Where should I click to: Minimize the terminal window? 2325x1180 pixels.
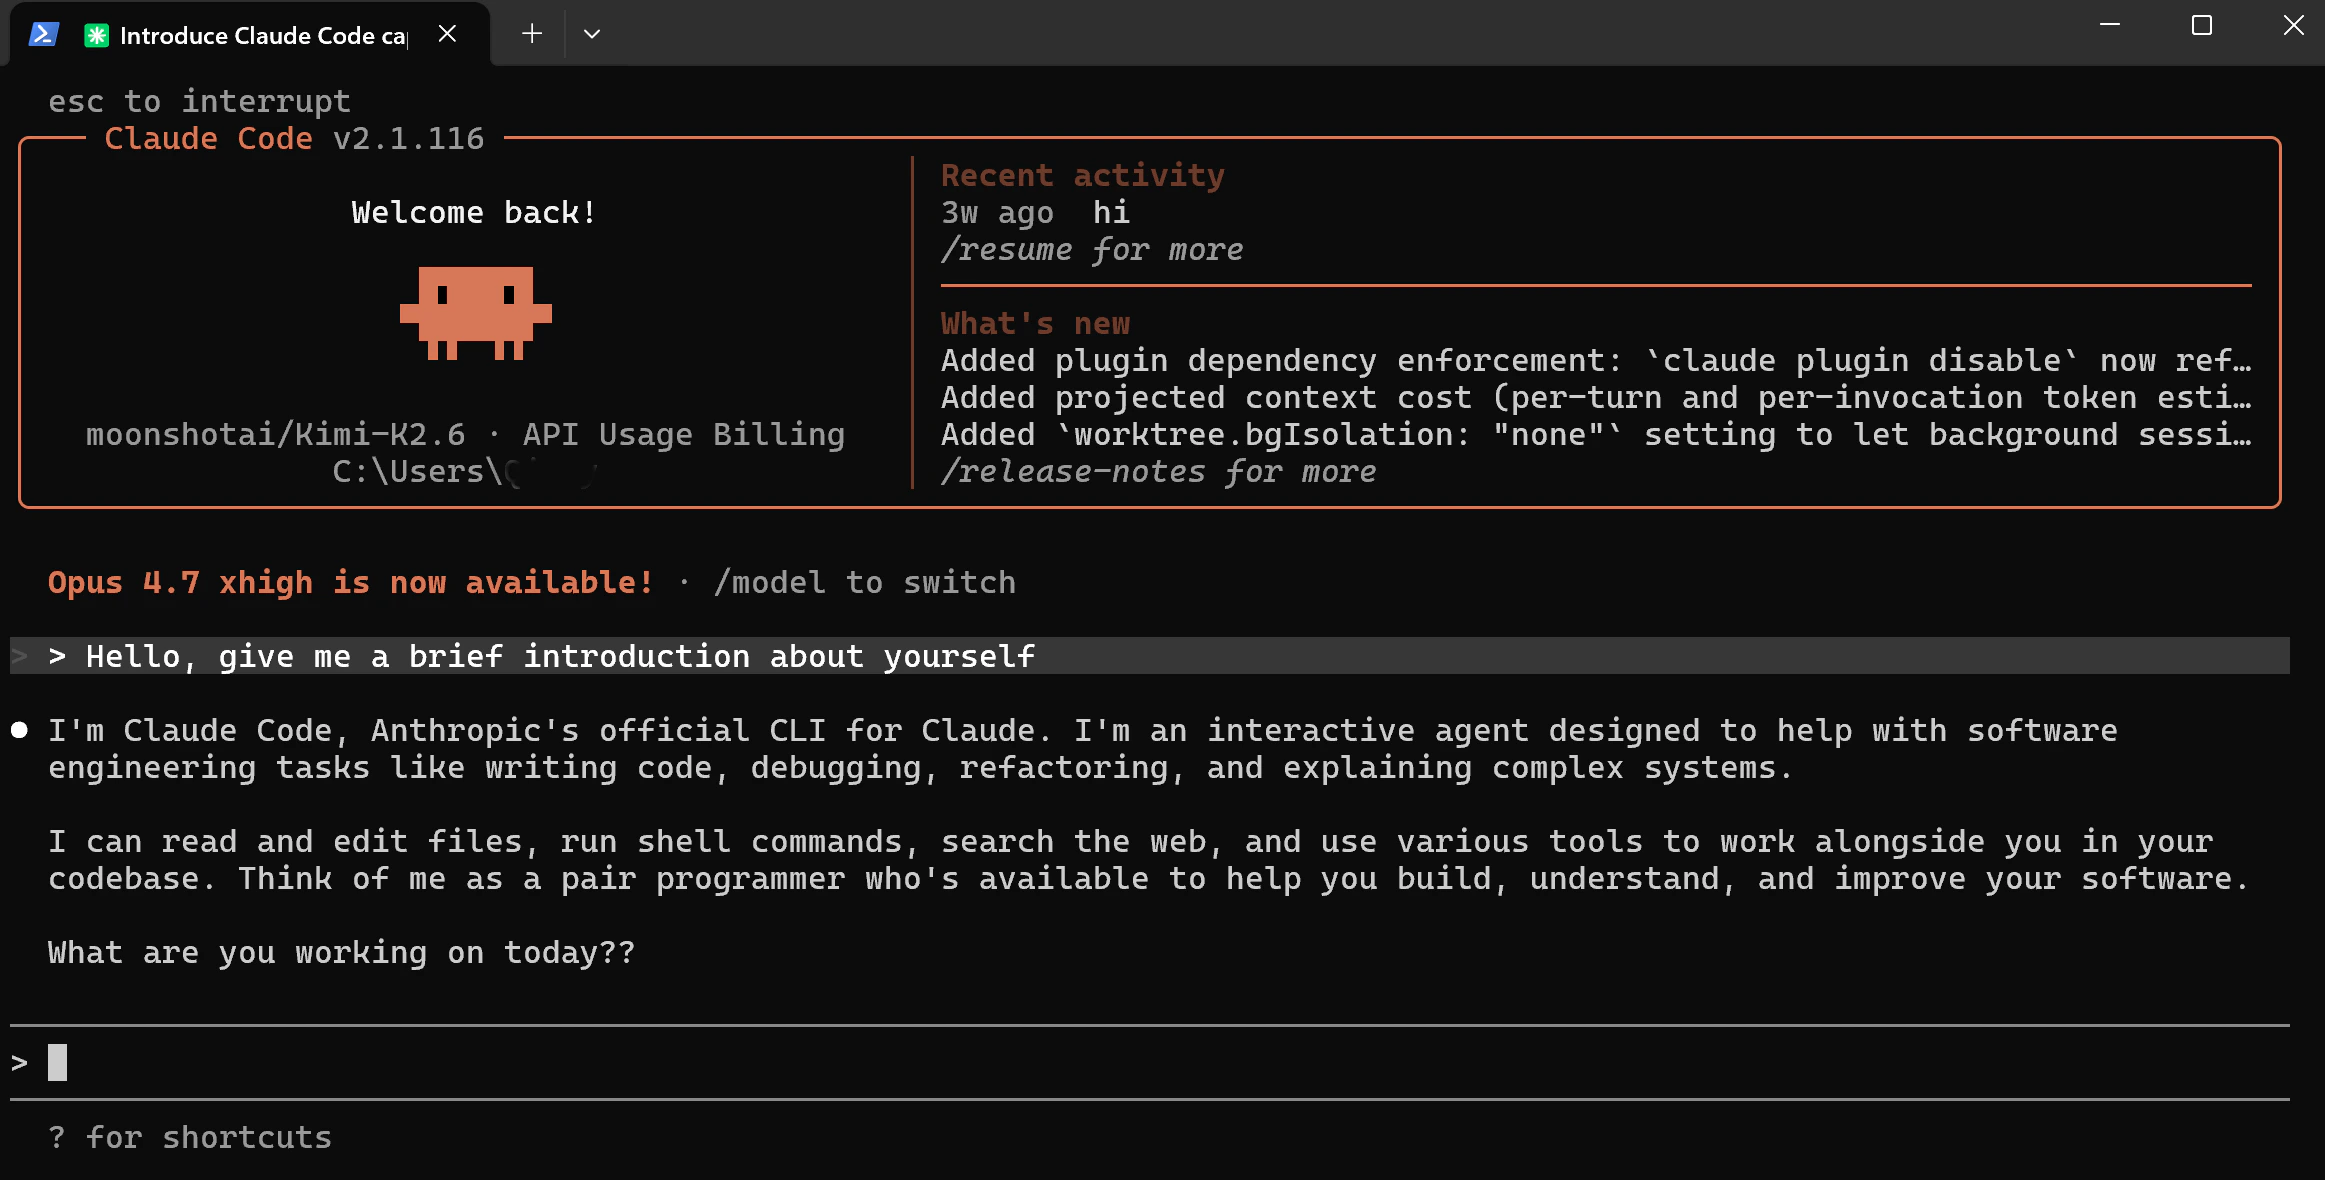coord(2110,25)
